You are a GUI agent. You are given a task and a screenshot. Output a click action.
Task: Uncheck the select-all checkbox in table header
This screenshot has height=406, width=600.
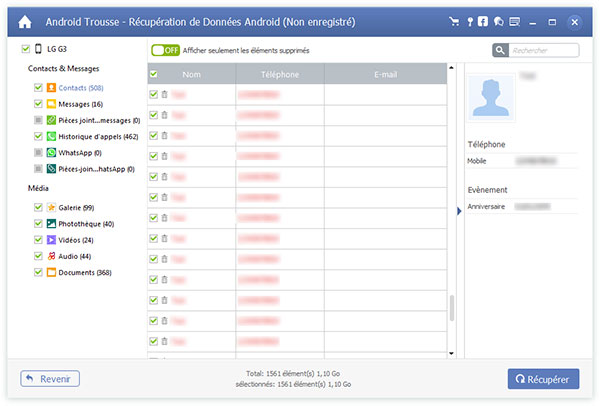(x=154, y=74)
